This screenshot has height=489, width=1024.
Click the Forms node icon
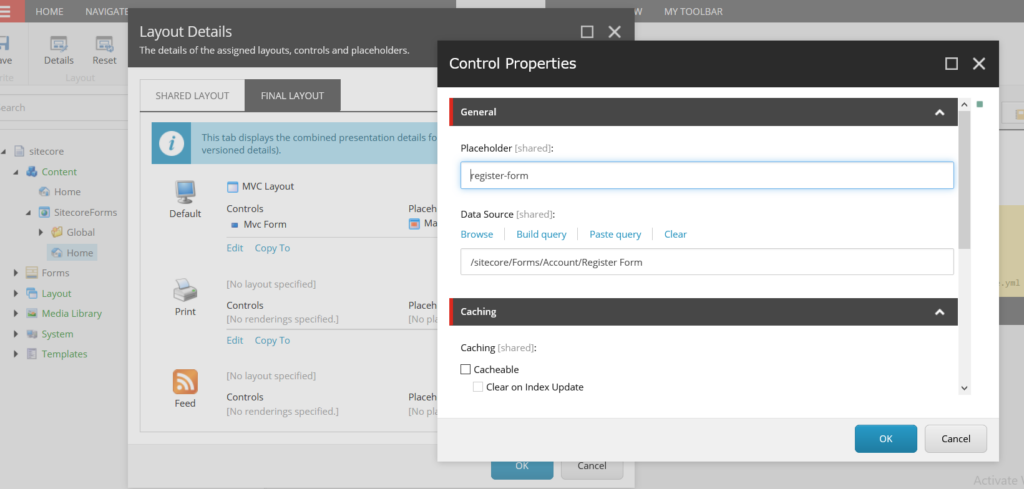(31, 272)
